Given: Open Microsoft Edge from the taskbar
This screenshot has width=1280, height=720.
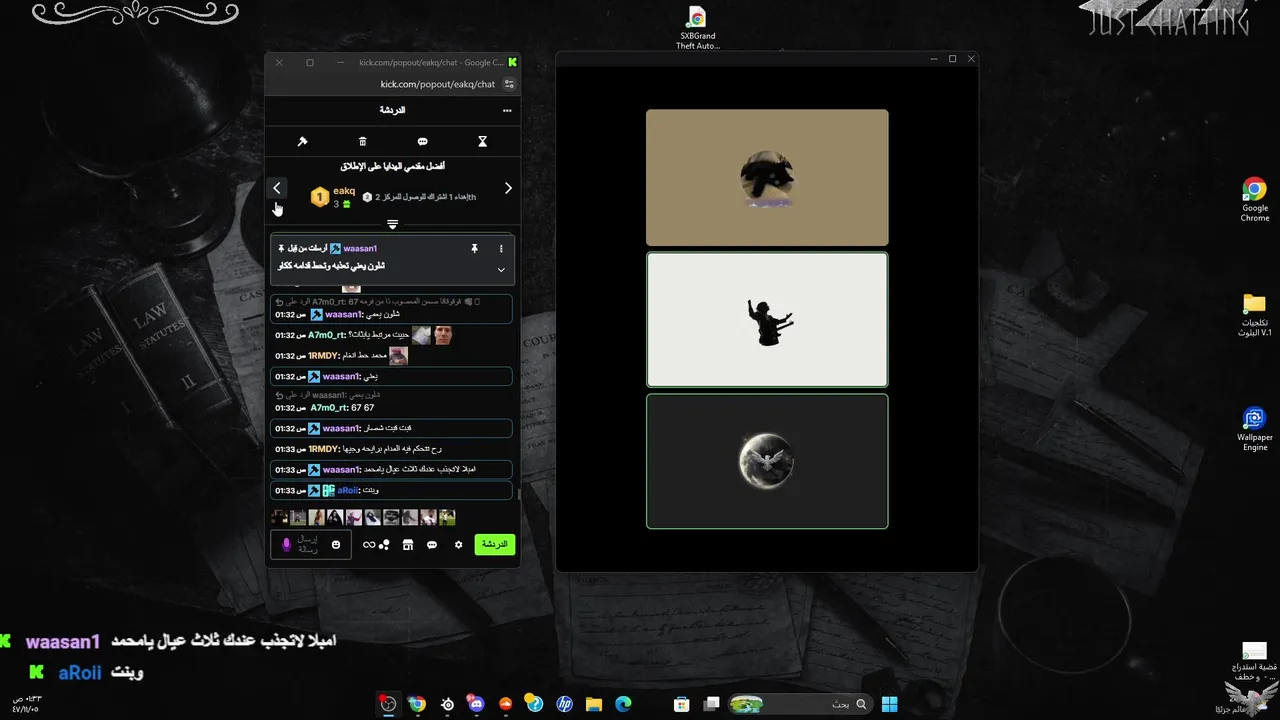Looking at the screenshot, I should [x=623, y=704].
